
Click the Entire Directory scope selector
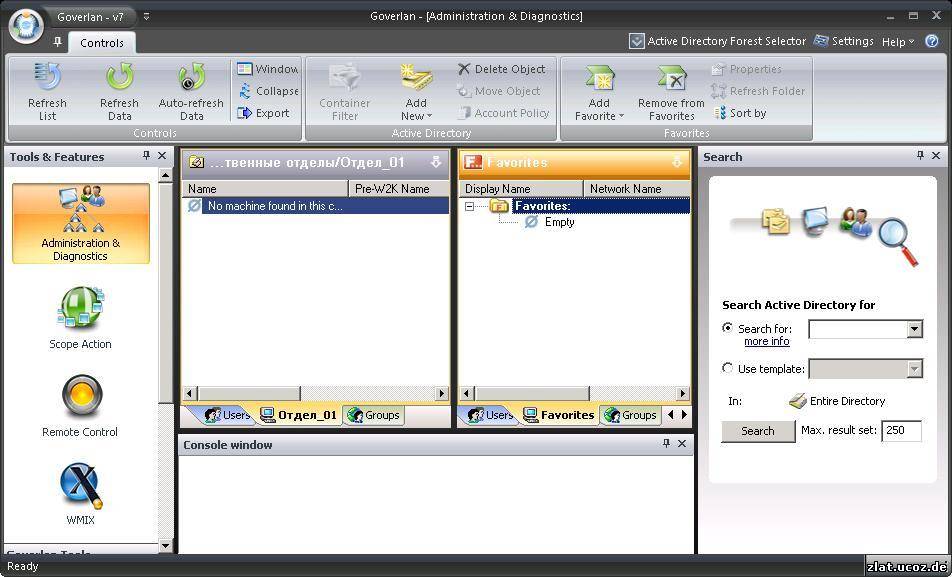[x=837, y=401]
